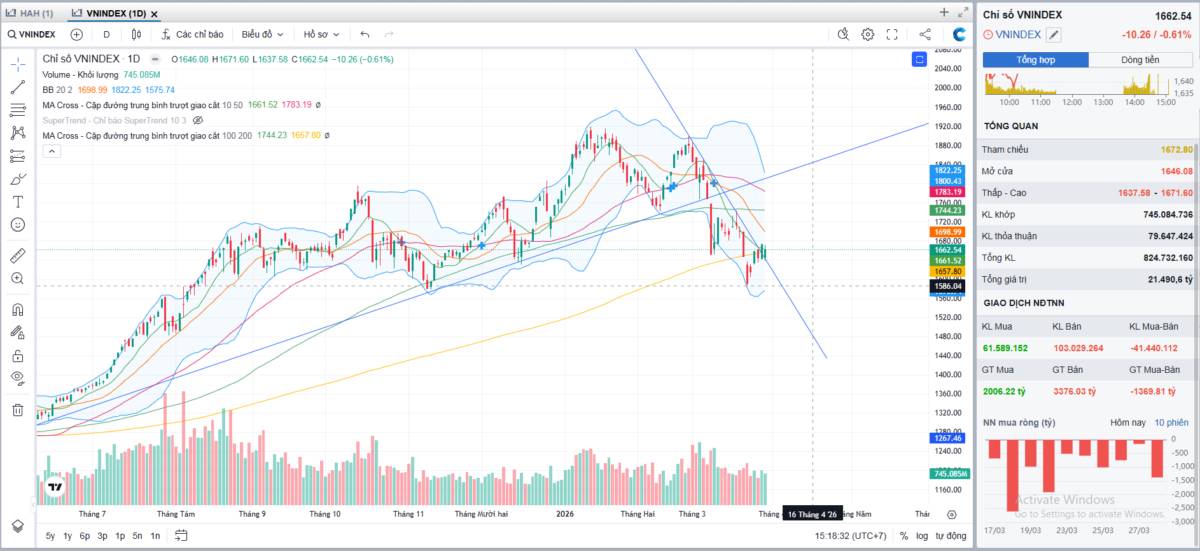
Task: Open the Fibonacci retracement tool group
Action: tap(18, 110)
